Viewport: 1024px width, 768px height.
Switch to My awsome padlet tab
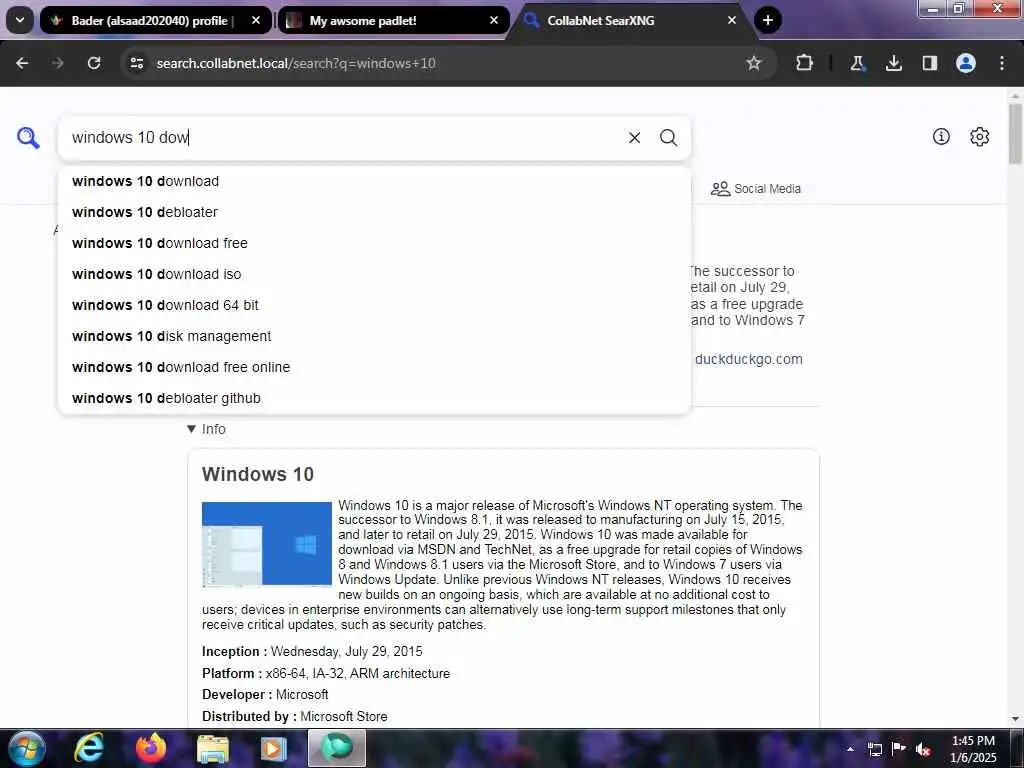pos(394,20)
